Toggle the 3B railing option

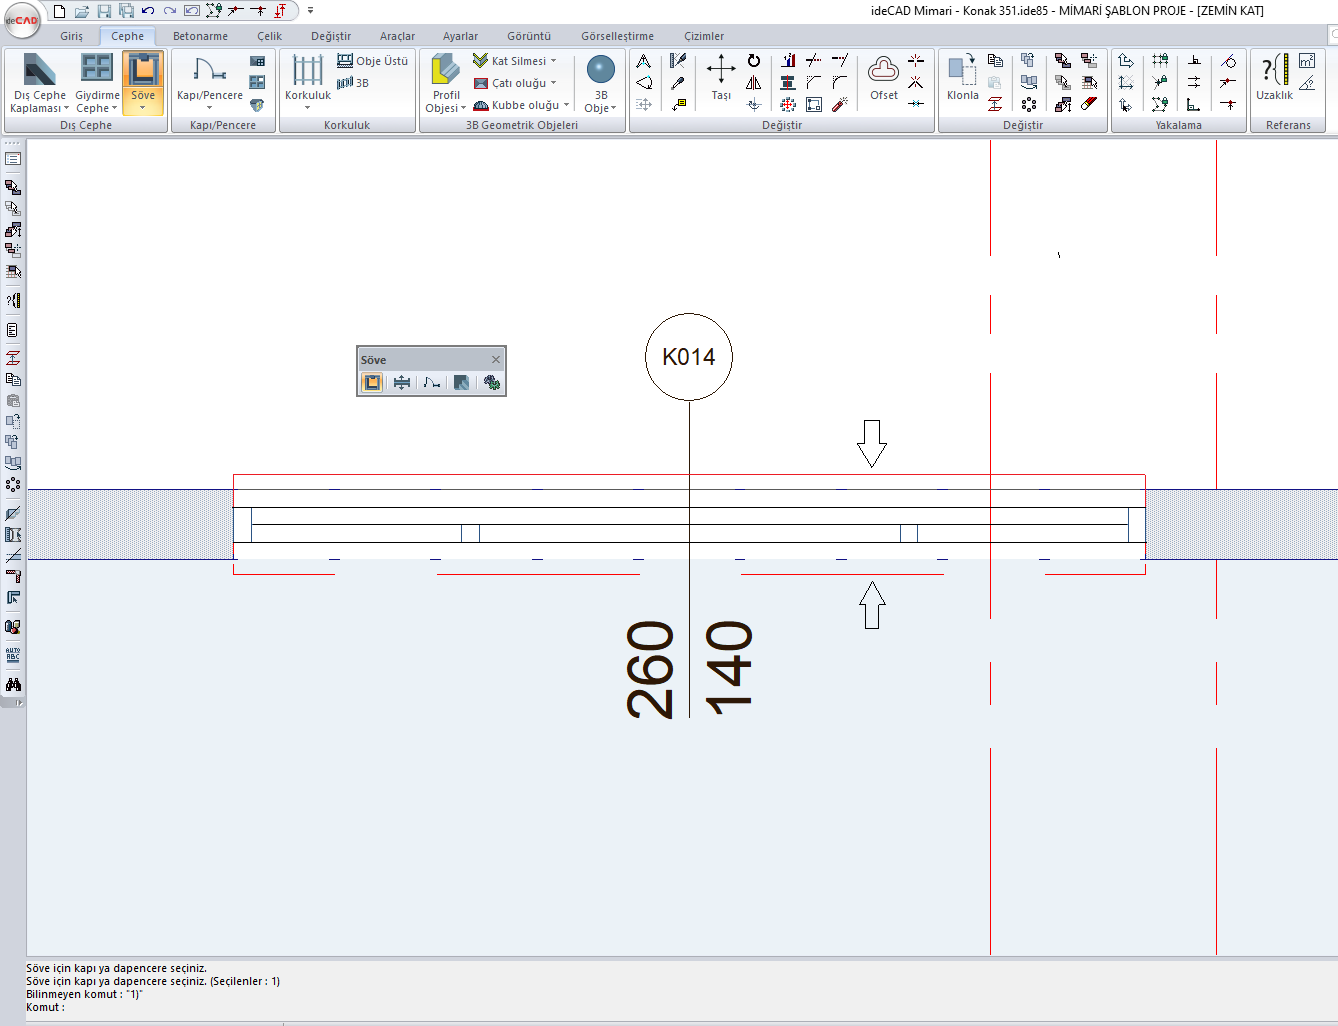point(354,83)
